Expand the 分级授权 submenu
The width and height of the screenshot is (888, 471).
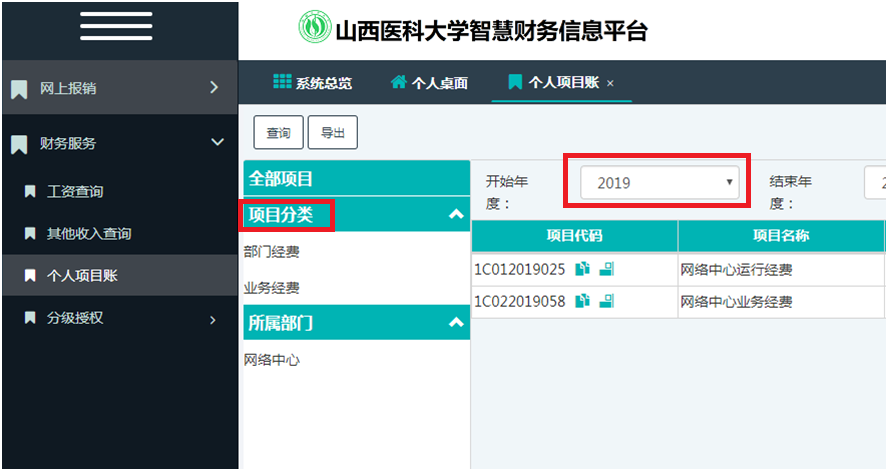coord(212,319)
